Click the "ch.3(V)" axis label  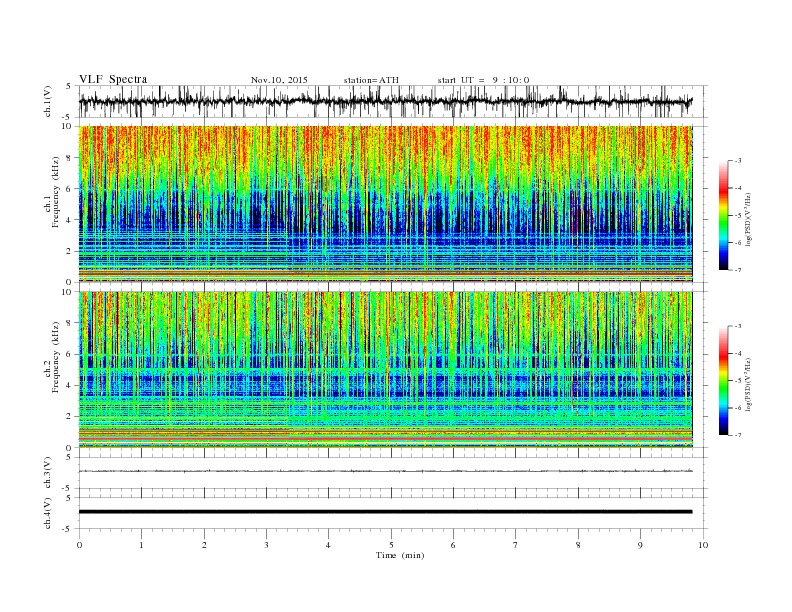[48, 473]
